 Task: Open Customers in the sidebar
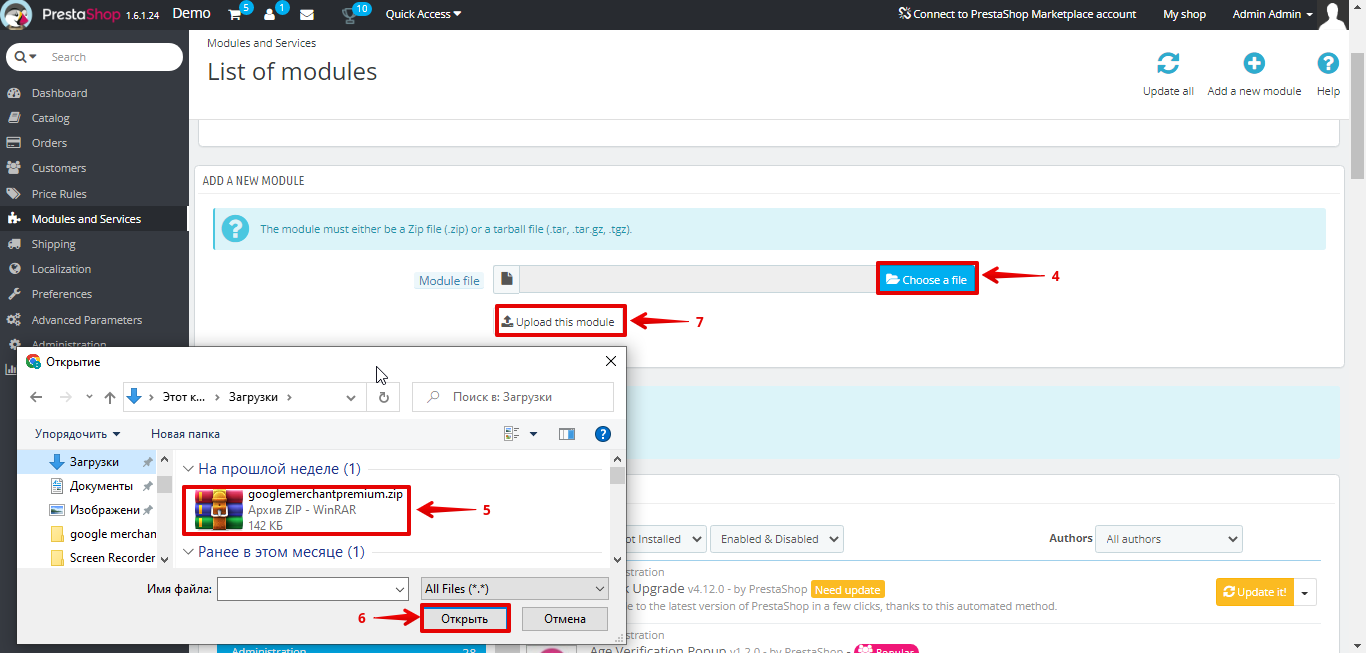coord(59,168)
